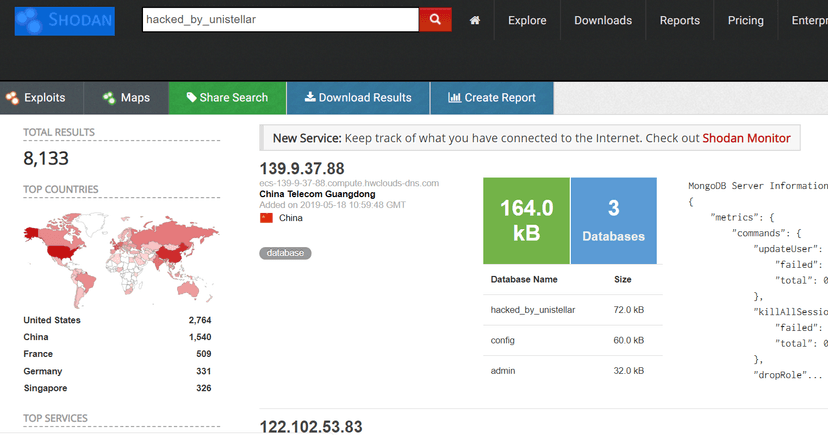Screen dimensions: 828x435
Task: Click the total results count 8,133
Action: [46, 158]
